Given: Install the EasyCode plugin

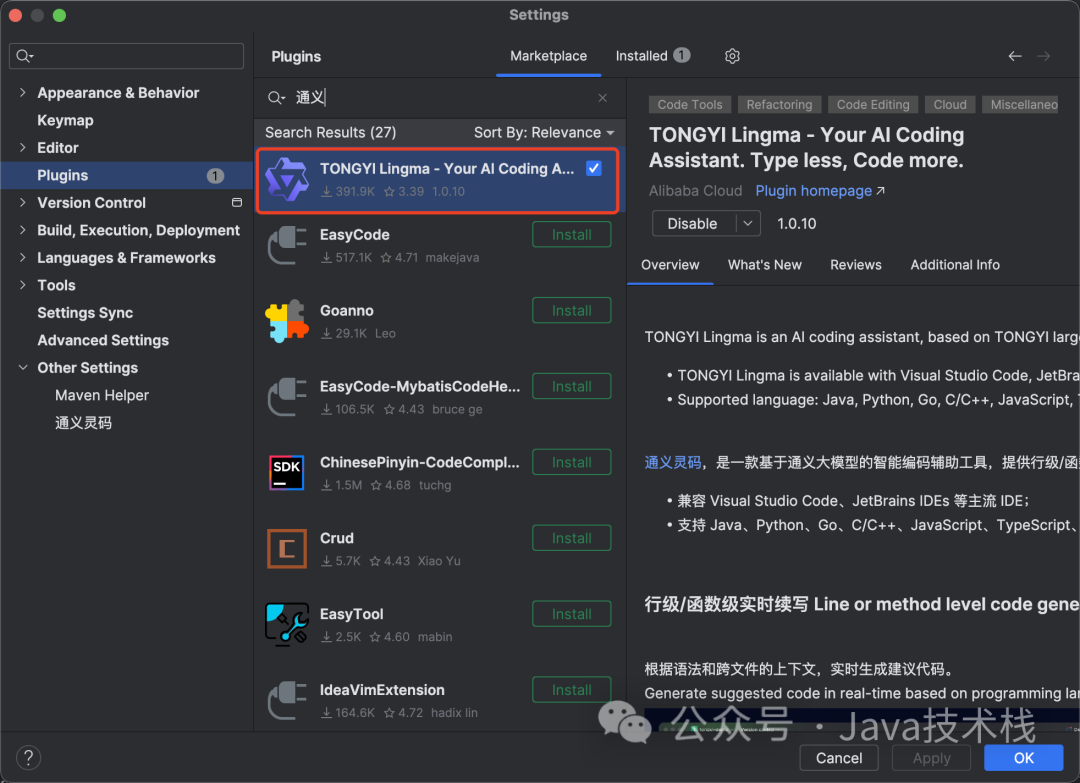Looking at the screenshot, I should point(572,235).
